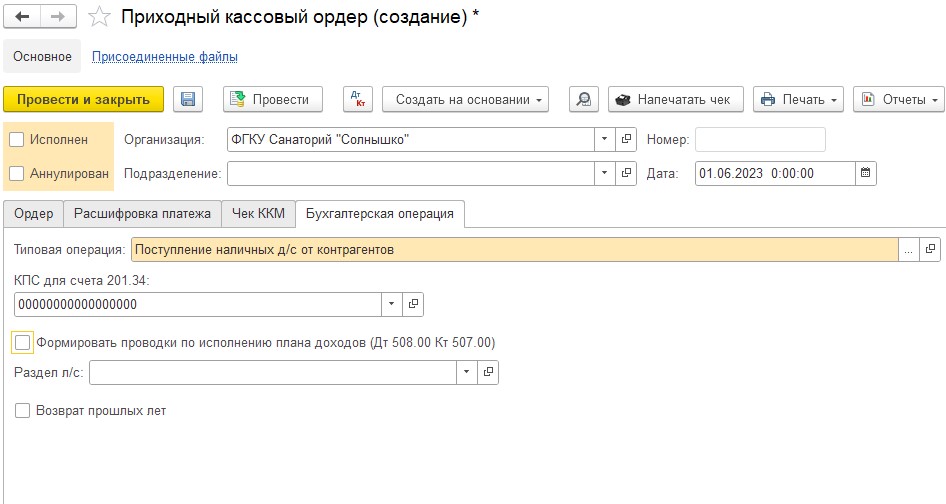Switch to the Ордер tab
The width and height of the screenshot is (946, 504).
click(x=34, y=214)
